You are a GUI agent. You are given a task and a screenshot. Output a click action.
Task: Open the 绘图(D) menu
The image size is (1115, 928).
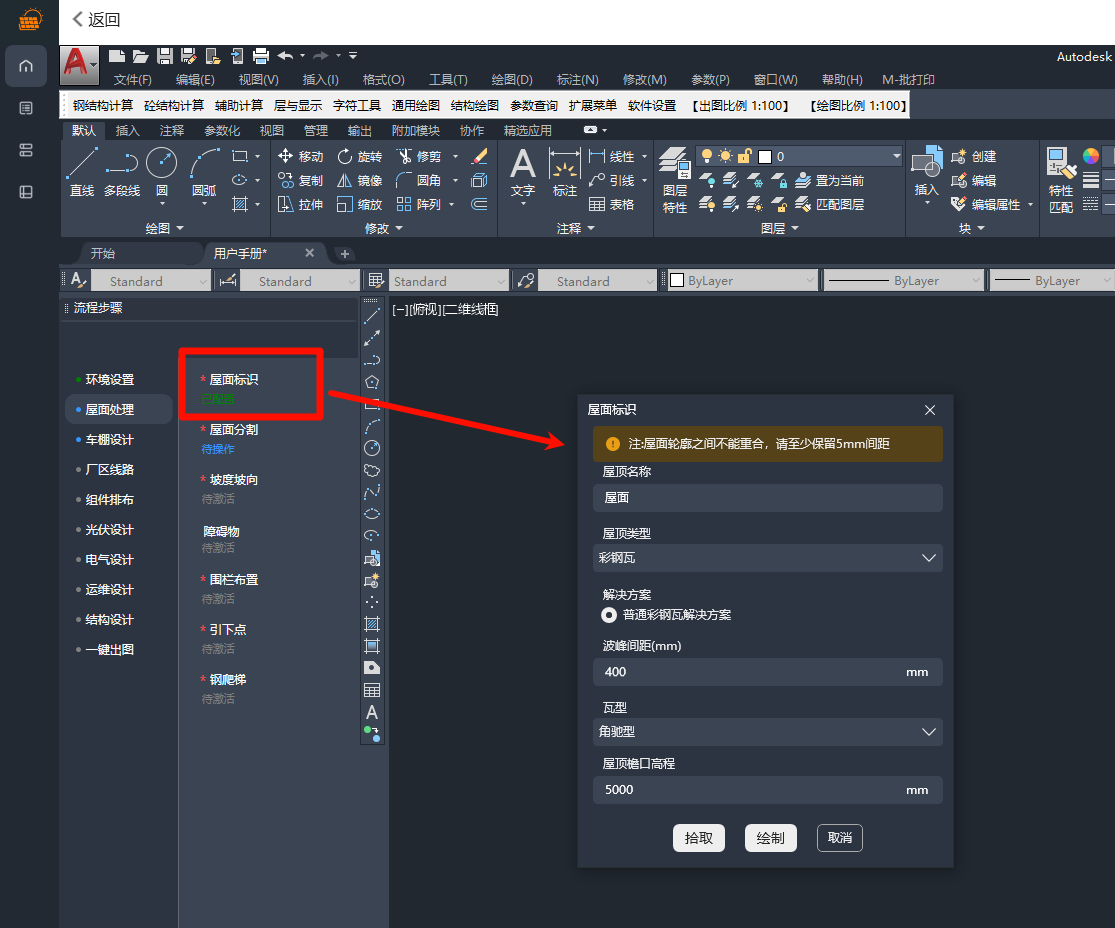pos(511,80)
